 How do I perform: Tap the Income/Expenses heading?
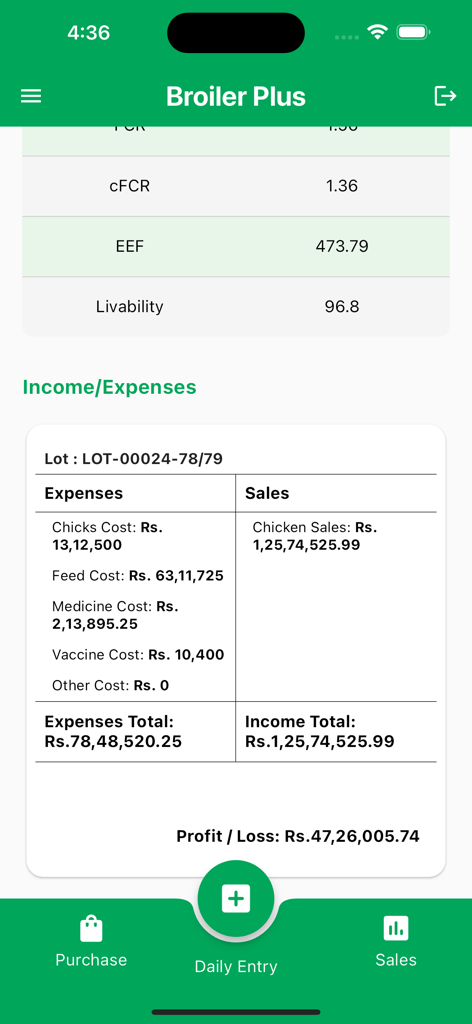(109, 387)
